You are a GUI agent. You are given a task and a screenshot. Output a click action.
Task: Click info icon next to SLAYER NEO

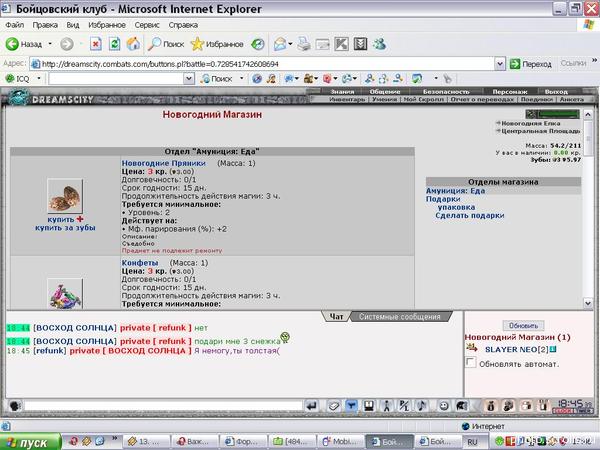click(553, 349)
